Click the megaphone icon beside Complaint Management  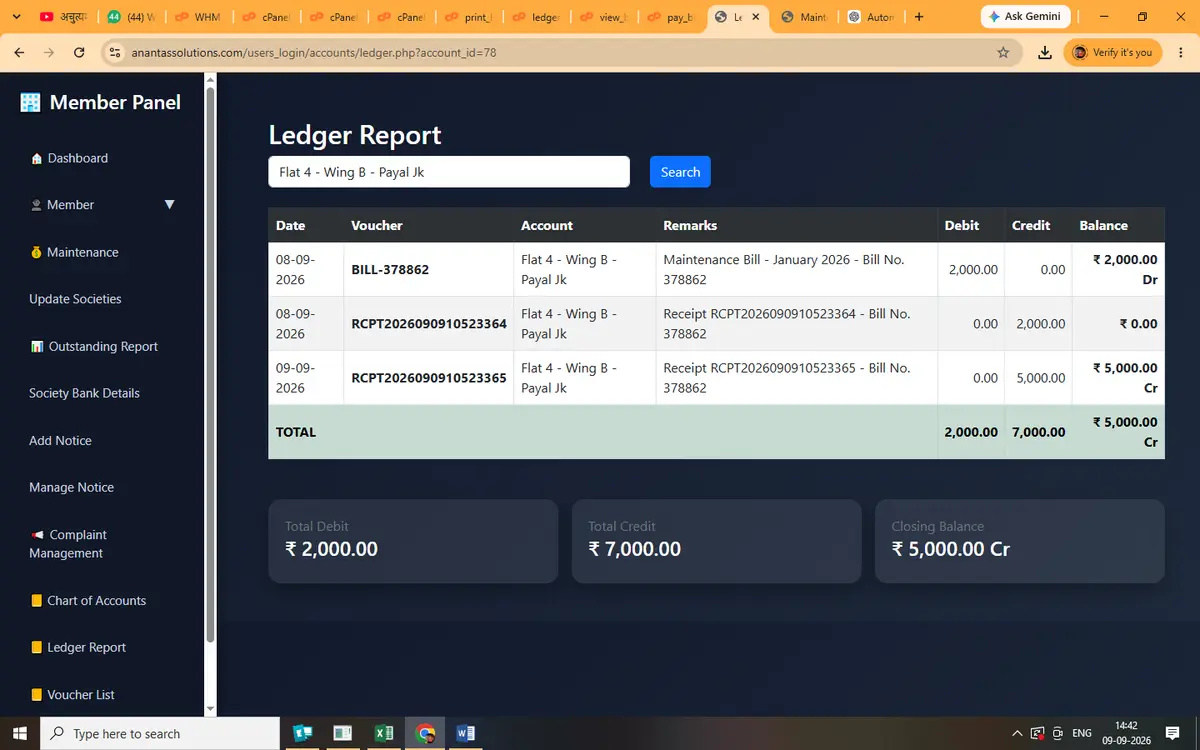click(37, 535)
